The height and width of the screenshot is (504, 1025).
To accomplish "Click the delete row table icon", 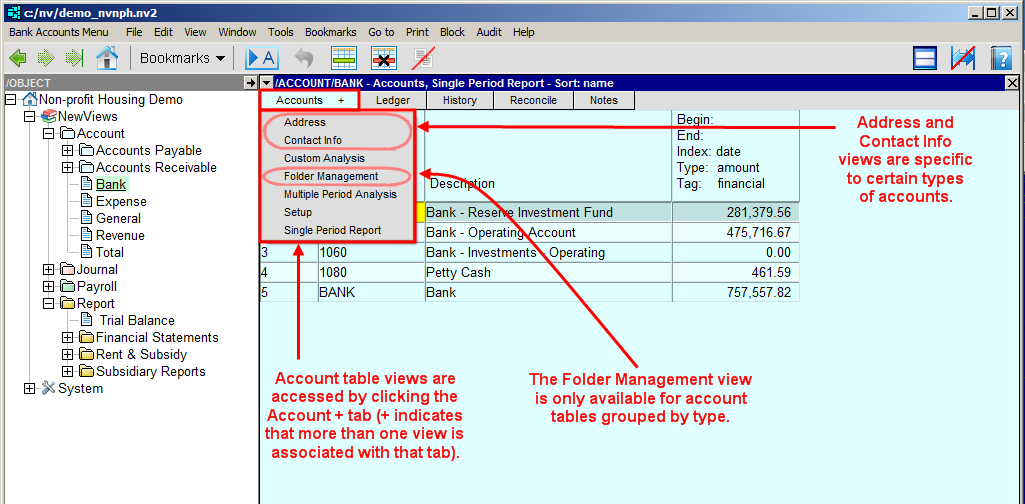I will [x=384, y=58].
